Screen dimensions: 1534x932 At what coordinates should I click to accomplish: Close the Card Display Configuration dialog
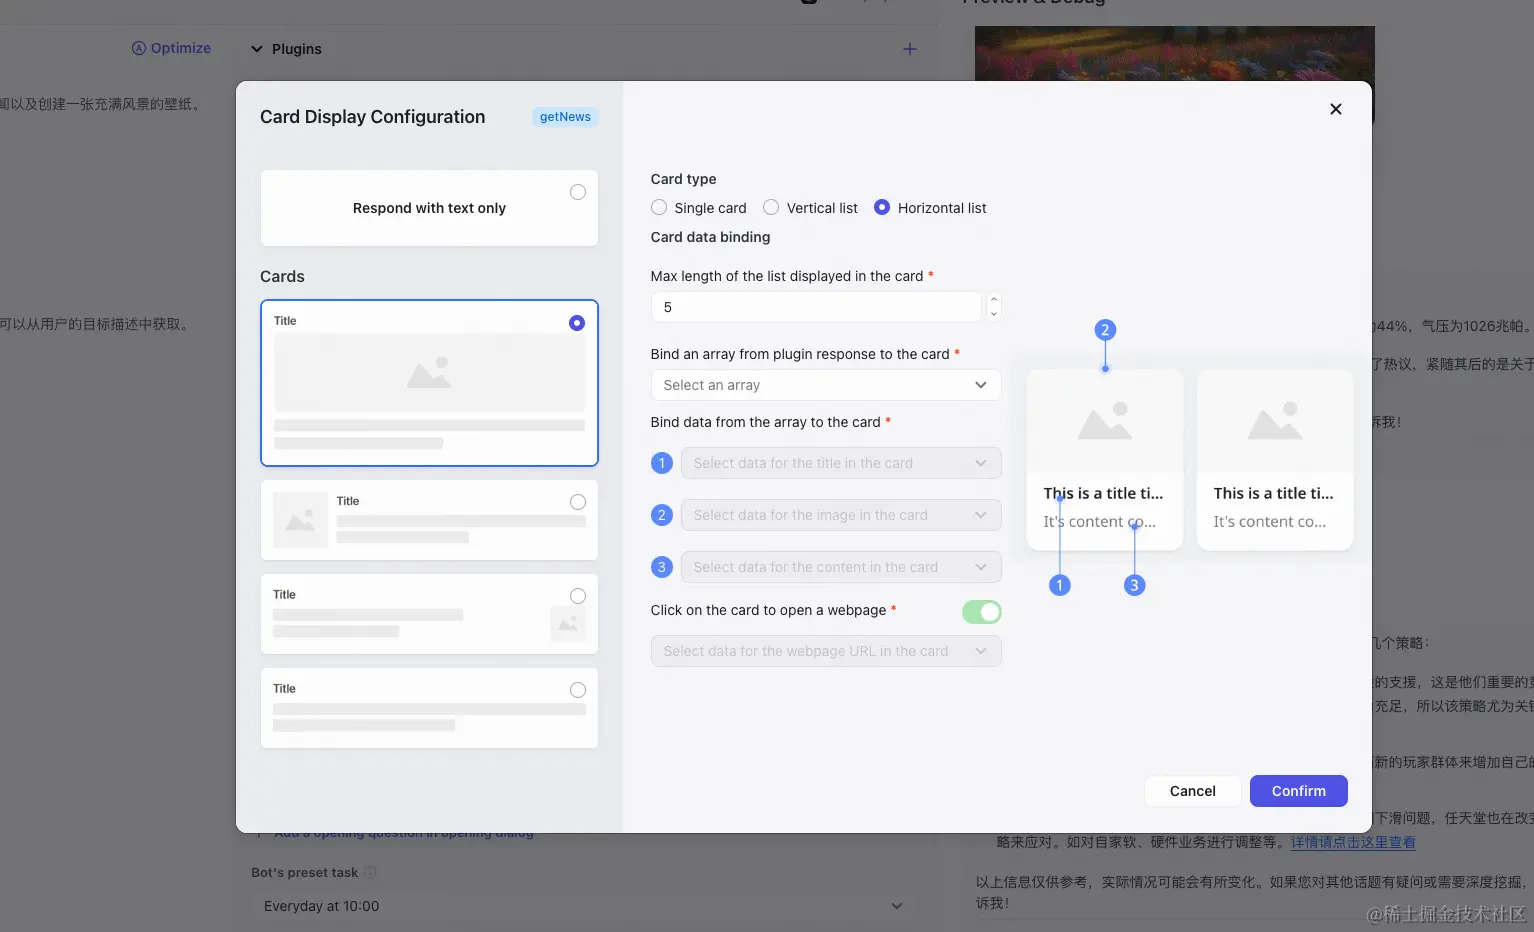[x=1335, y=109]
